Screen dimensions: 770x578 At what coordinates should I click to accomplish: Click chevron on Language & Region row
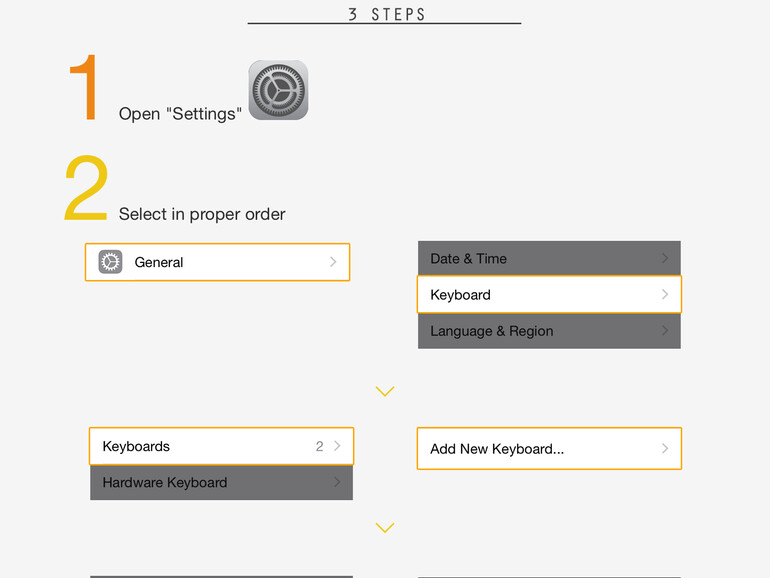point(665,331)
